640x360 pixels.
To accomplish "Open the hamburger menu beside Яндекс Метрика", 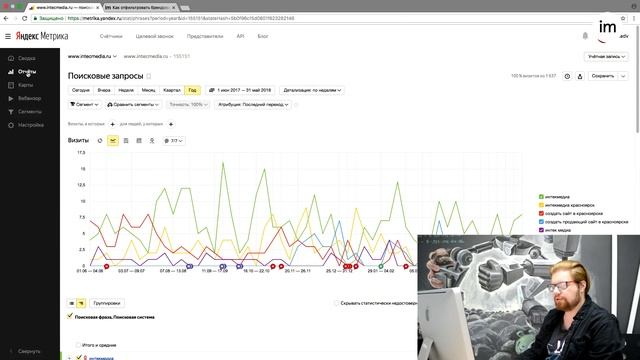I will 8,36.
